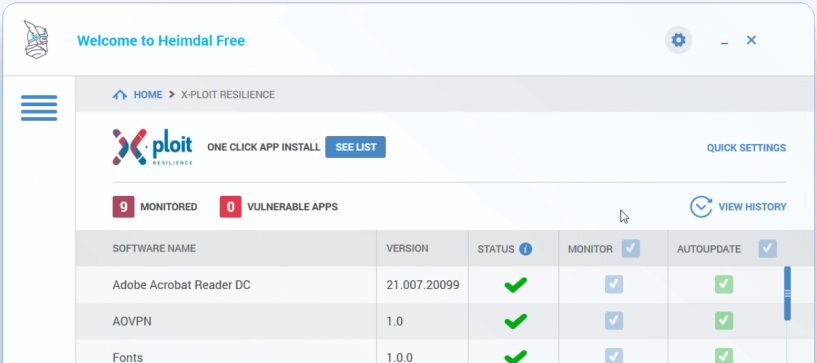
Task: Toggle Monitor checkbox for AOVPN
Action: 614,321
